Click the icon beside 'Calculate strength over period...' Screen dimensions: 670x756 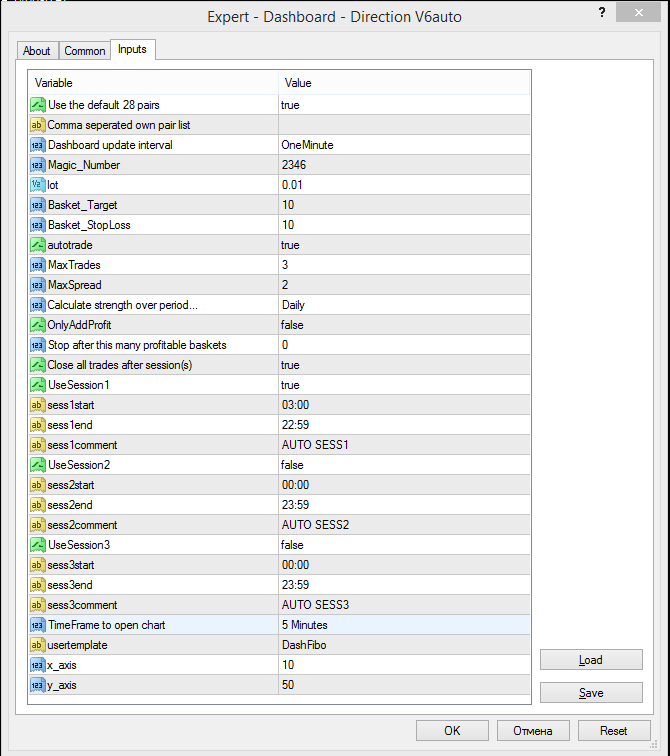[x=37, y=305]
